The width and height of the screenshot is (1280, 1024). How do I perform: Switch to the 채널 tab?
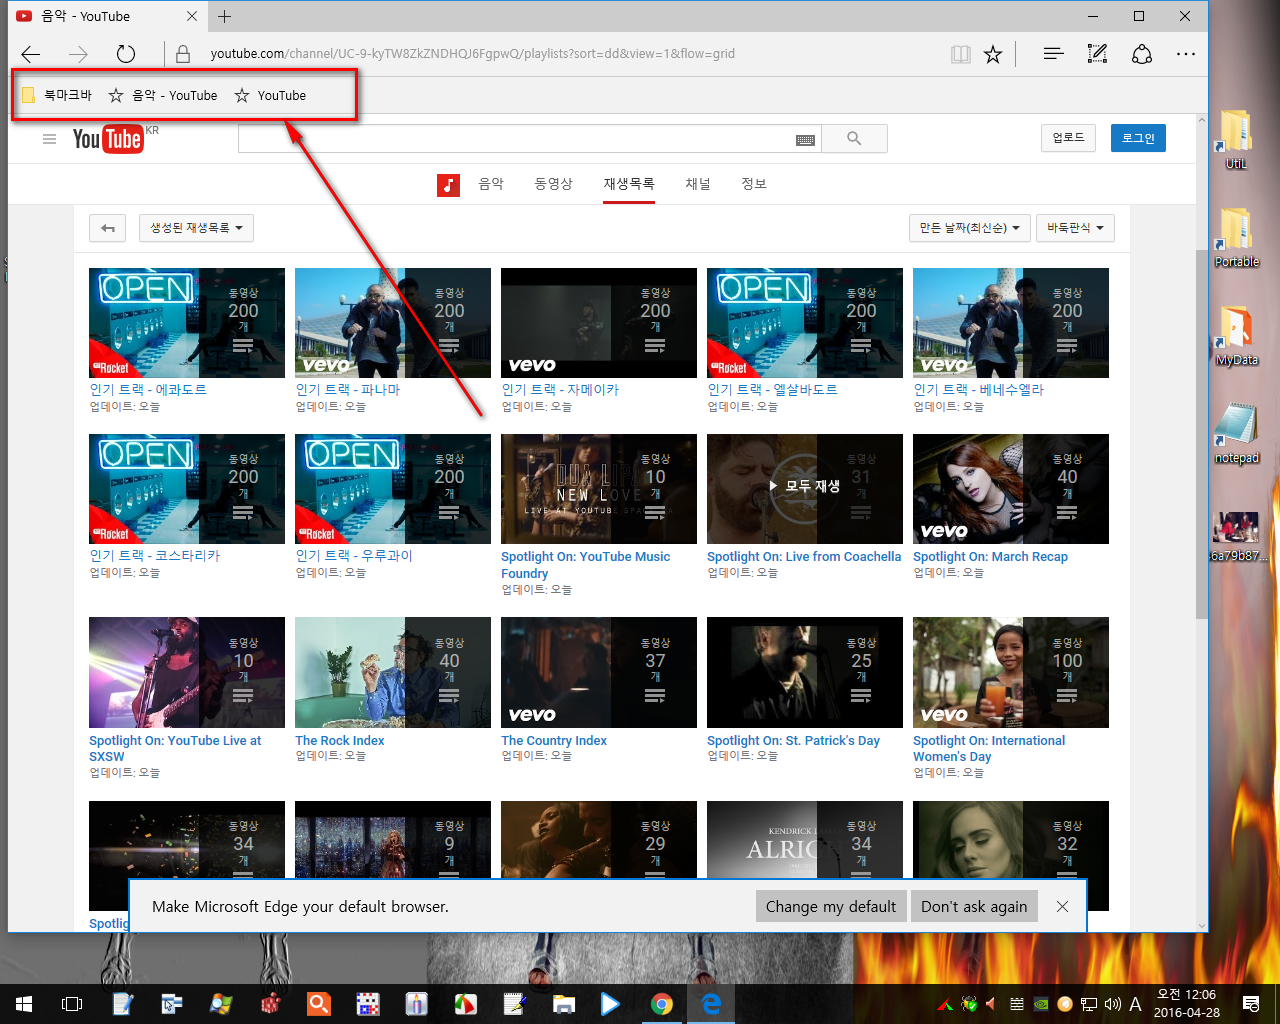pos(698,184)
